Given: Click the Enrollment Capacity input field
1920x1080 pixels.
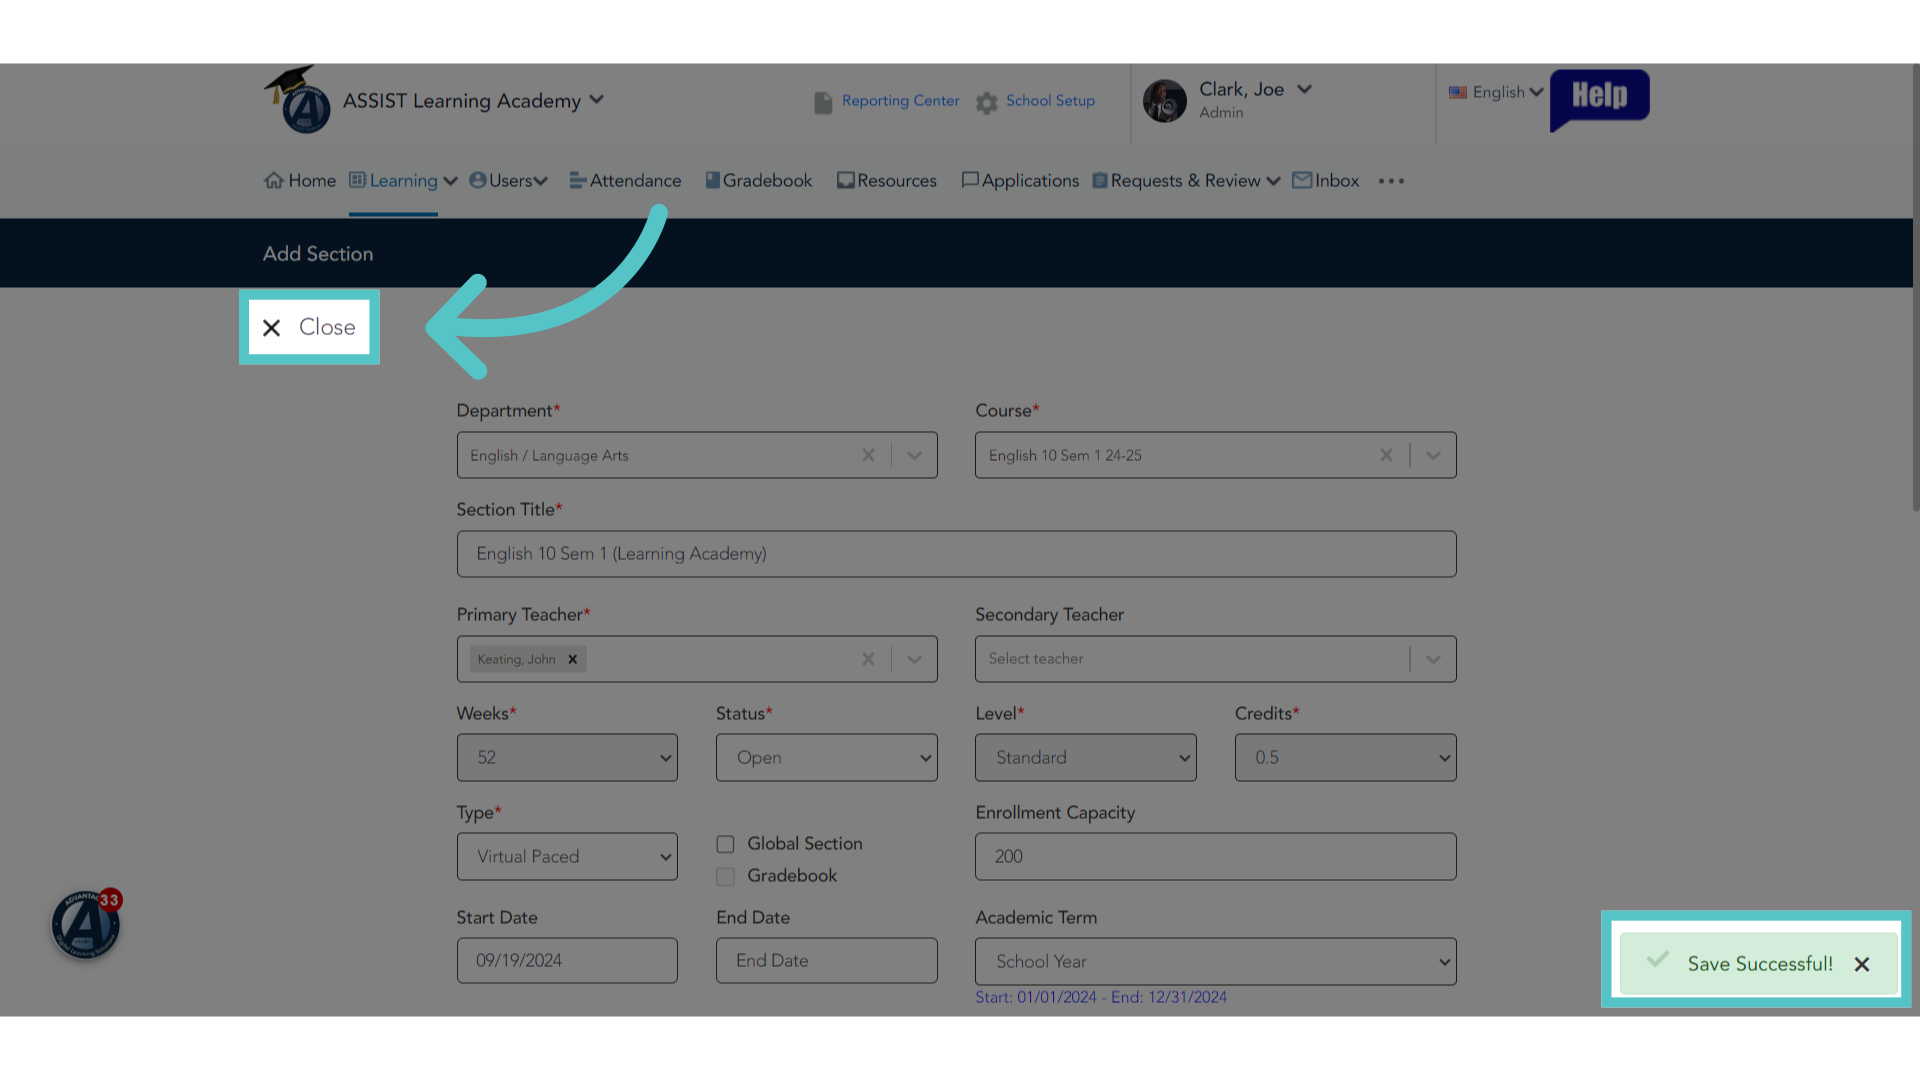Looking at the screenshot, I should click(x=1215, y=857).
